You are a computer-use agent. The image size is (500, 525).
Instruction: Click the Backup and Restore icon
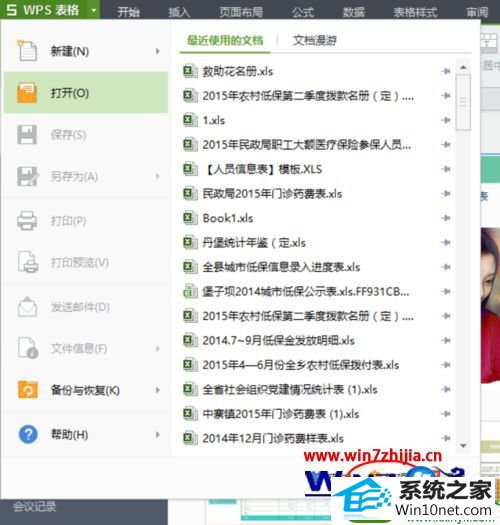click(27, 390)
